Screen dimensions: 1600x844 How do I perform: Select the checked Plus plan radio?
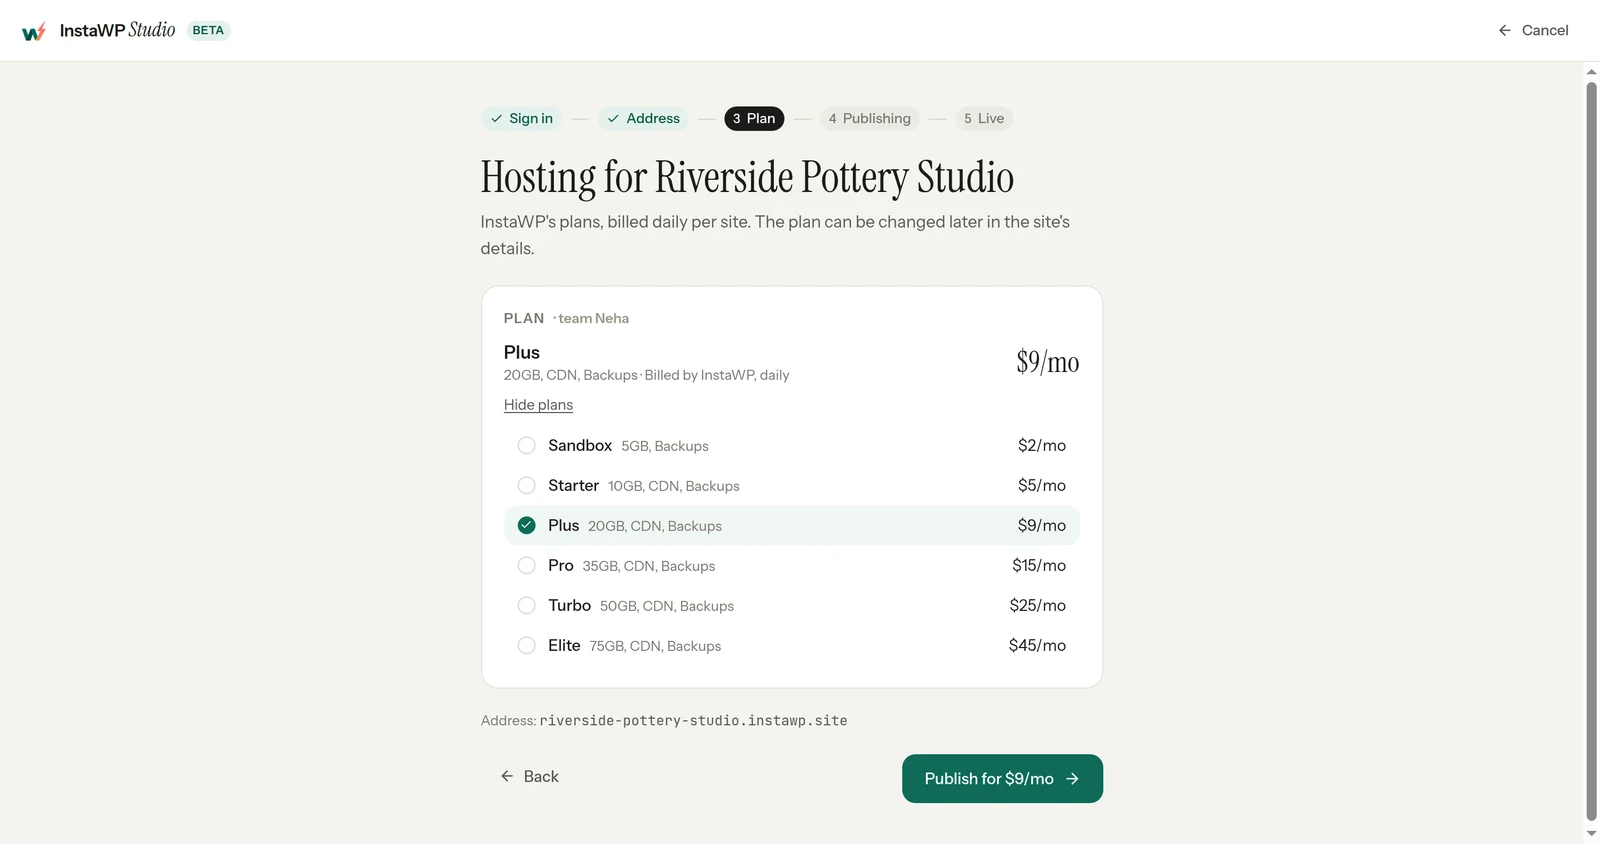(527, 525)
